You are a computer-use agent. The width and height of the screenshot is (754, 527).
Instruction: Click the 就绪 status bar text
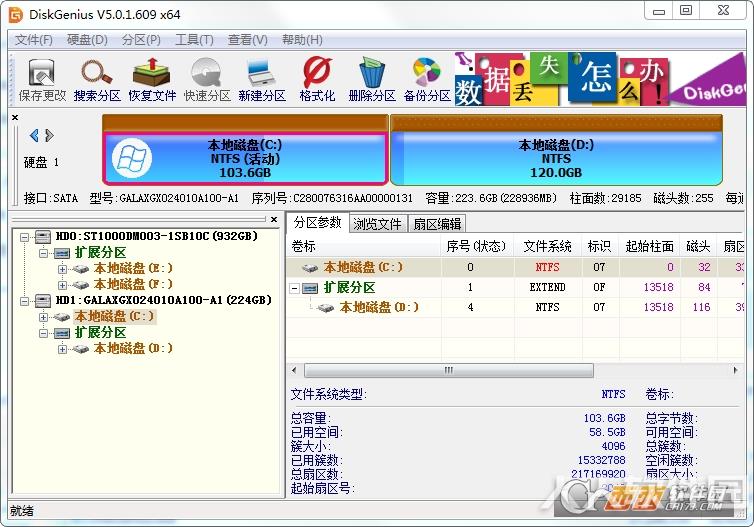pos(22,511)
